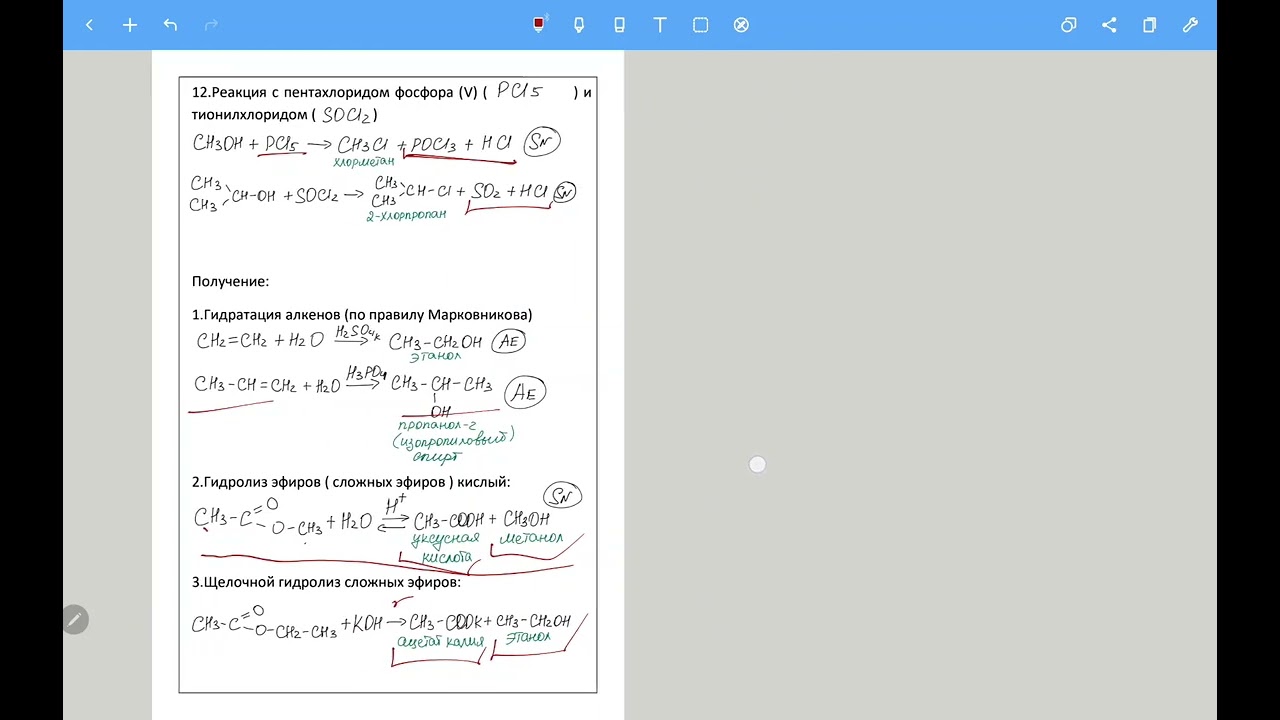Select the red pen tool

tap(539, 24)
